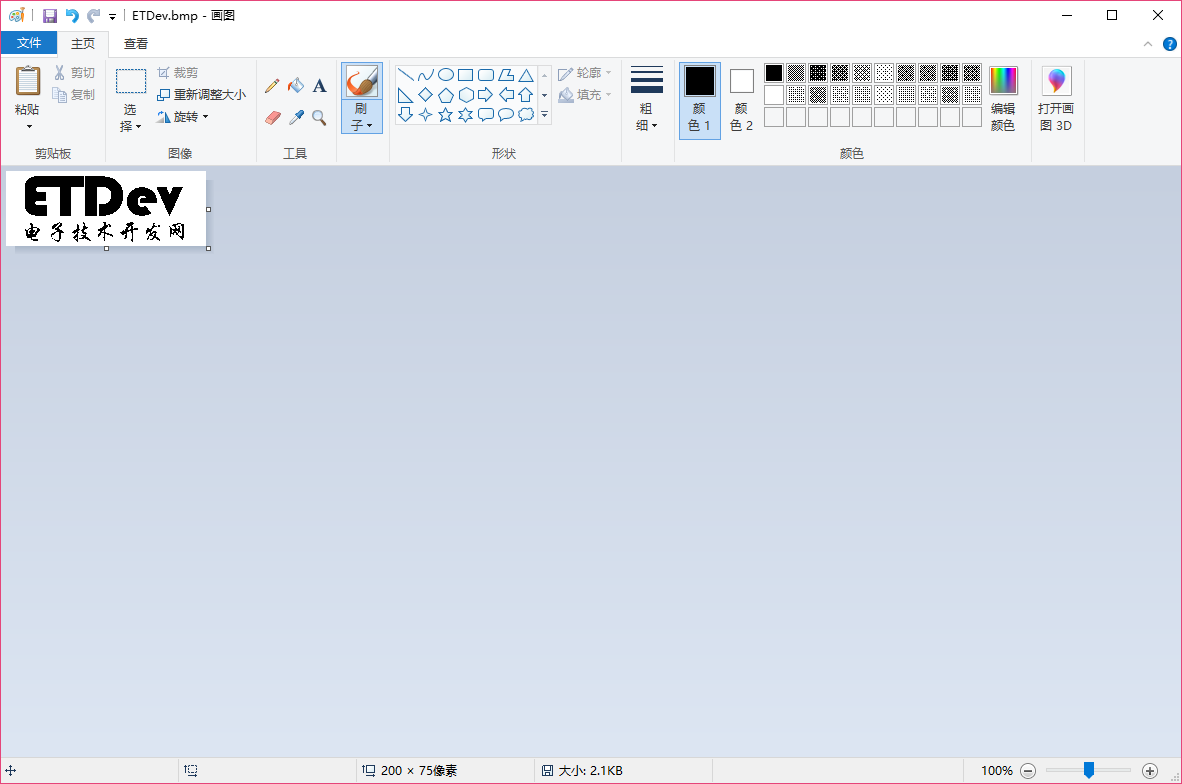The height and width of the screenshot is (784, 1182).
Task: Choose the Pentagon shape
Action: tap(446, 95)
